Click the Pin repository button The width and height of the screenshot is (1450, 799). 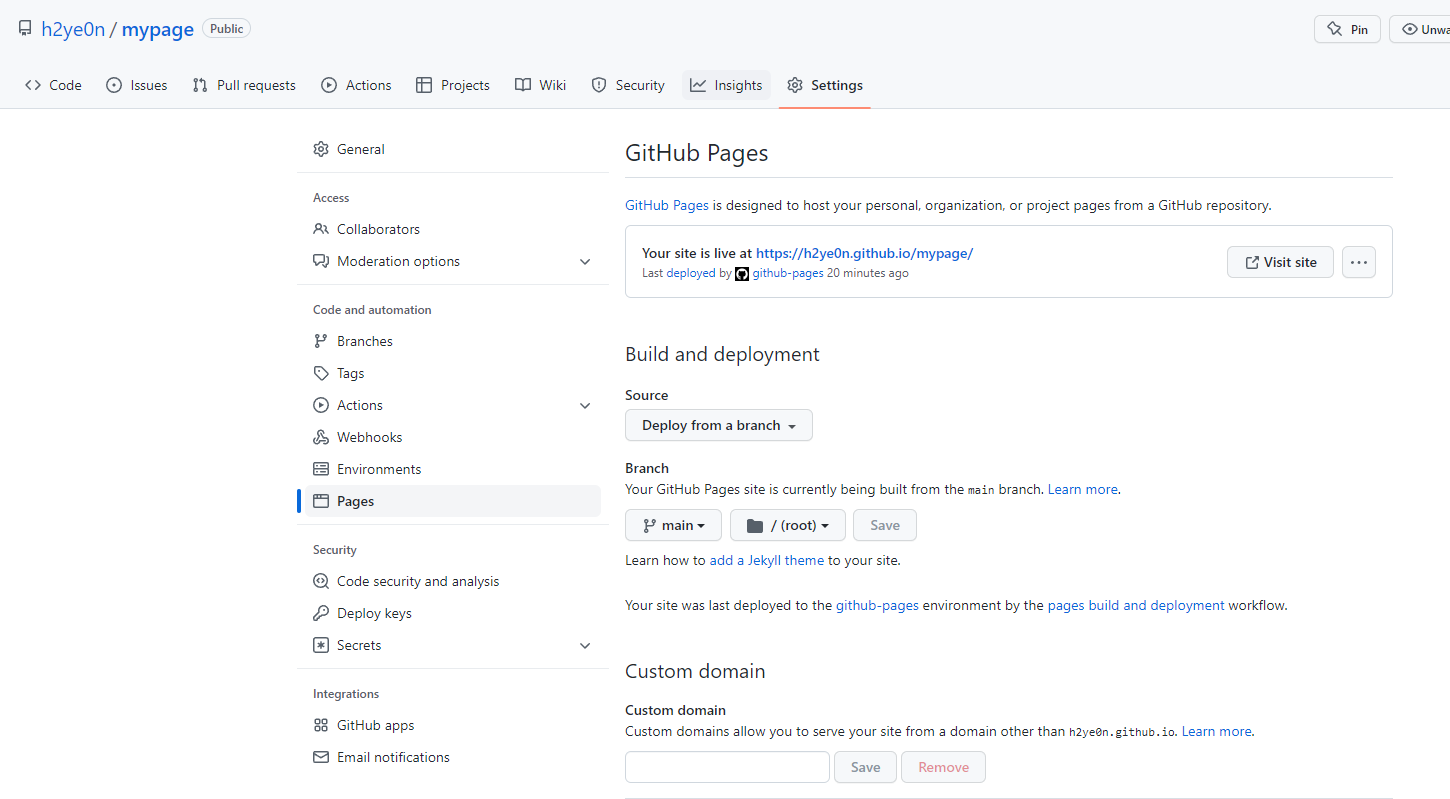click(1347, 29)
